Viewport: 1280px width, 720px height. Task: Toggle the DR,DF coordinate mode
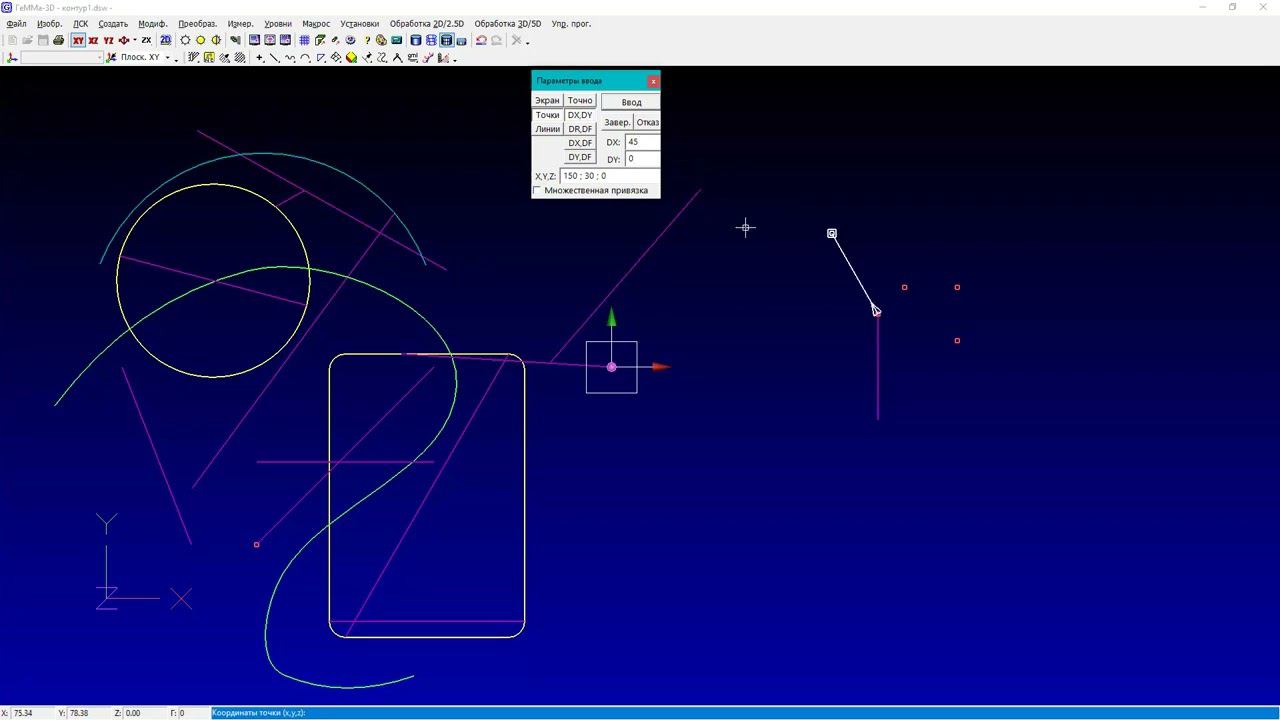(x=580, y=129)
